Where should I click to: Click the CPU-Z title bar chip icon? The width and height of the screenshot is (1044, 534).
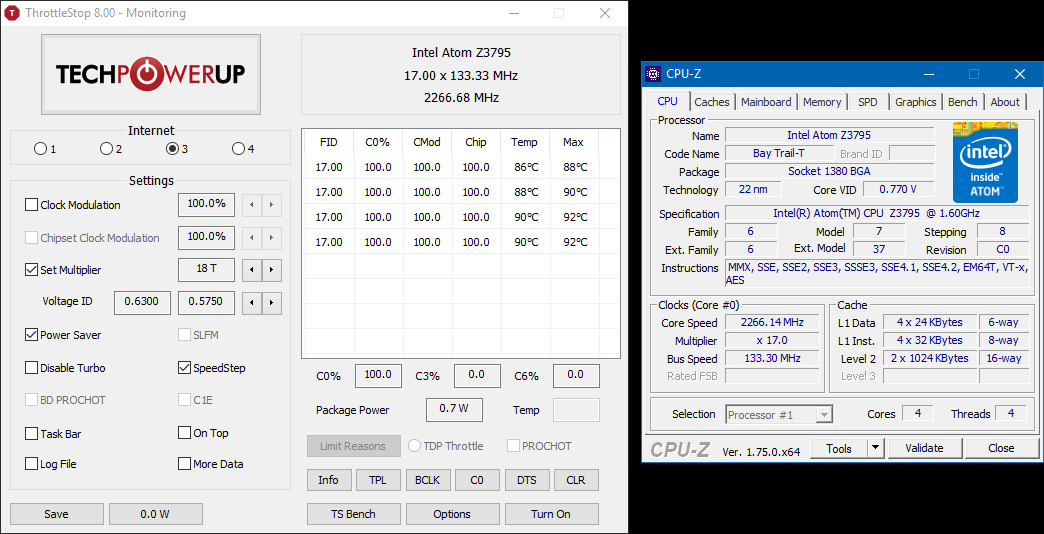[x=654, y=73]
